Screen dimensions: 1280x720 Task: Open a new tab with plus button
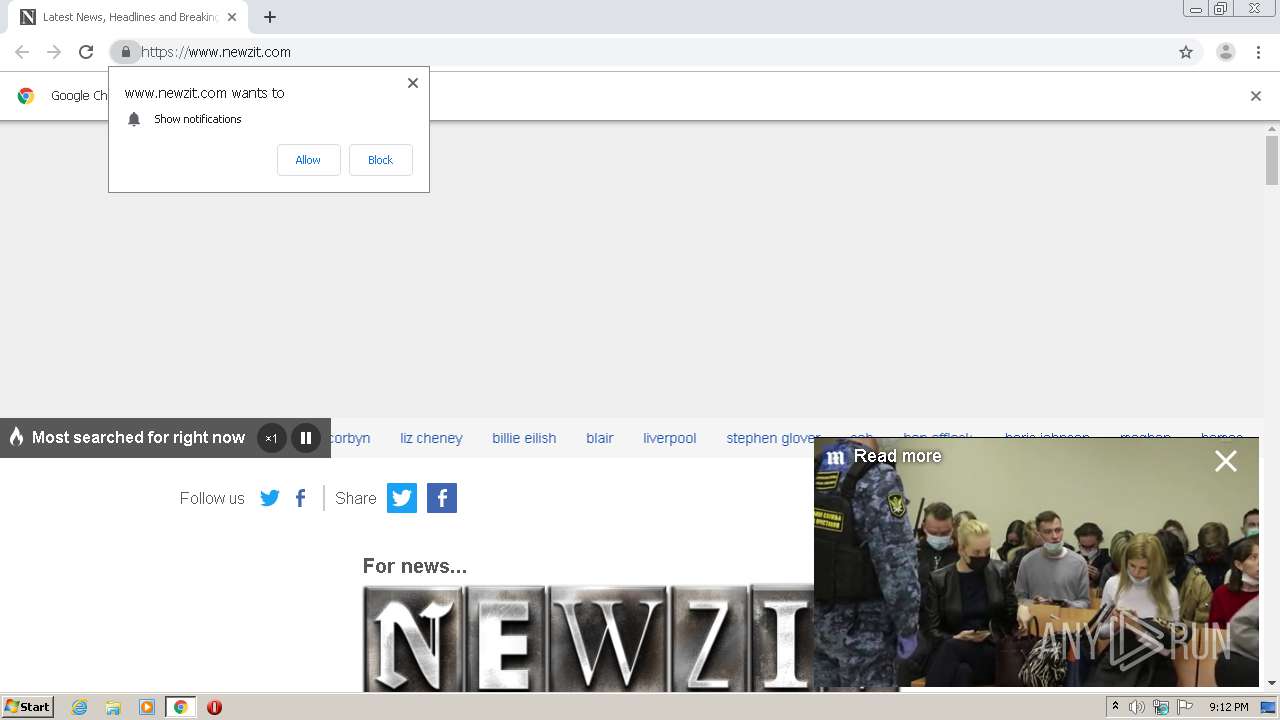[270, 17]
